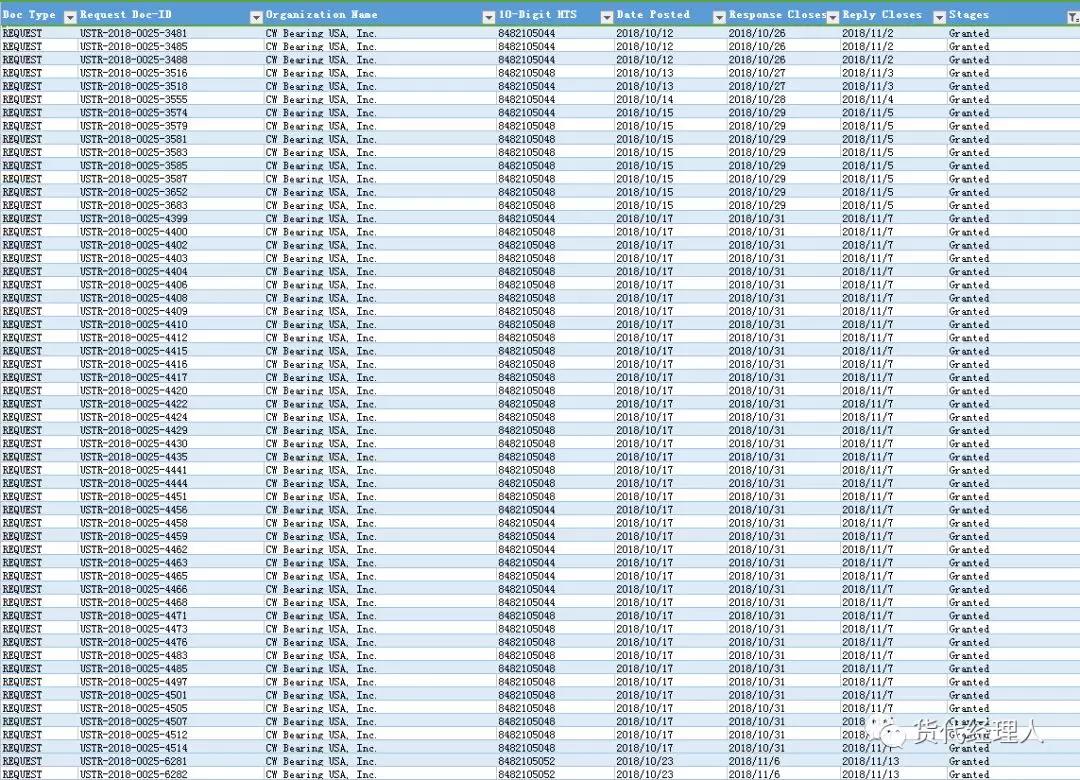Viewport: 1080px width, 780px height.
Task: Click HTS code in row USTR-2018-0025-4485
Action: click(527, 668)
